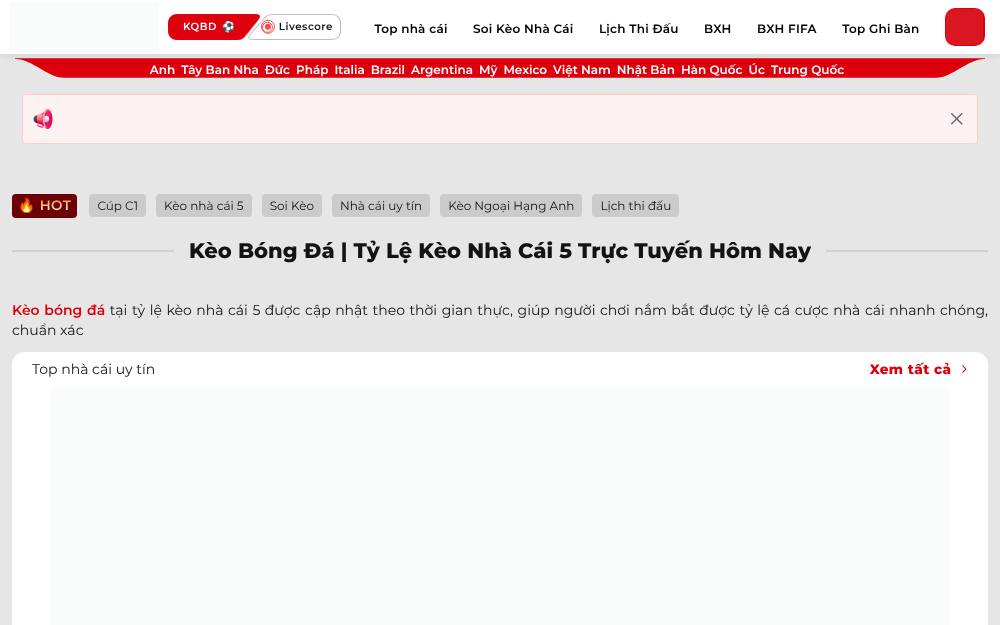The height and width of the screenshot is (625, 1000).
Task: Open the Kèo Ngoại Hạng Anh tag
Action: coord(511,205)
